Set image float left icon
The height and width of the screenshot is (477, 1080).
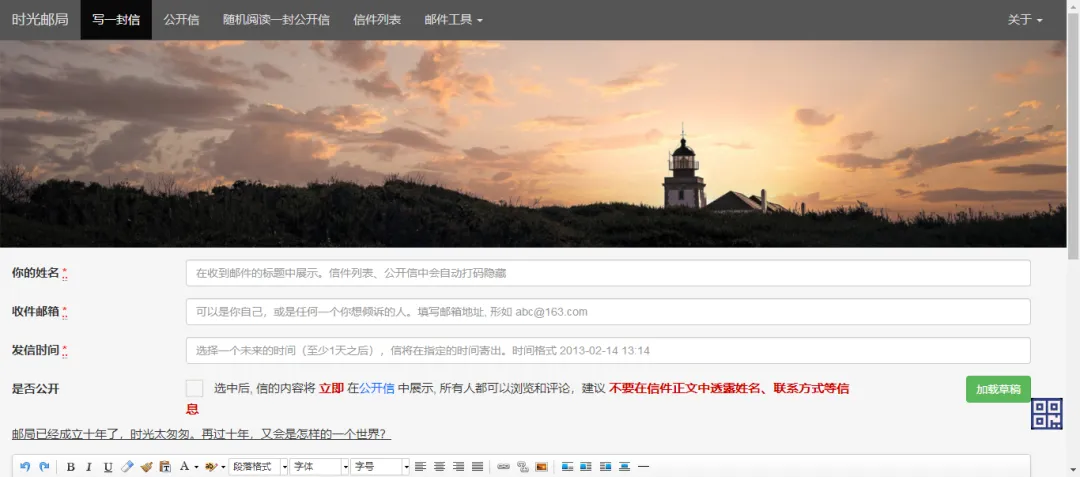[586, 467]
